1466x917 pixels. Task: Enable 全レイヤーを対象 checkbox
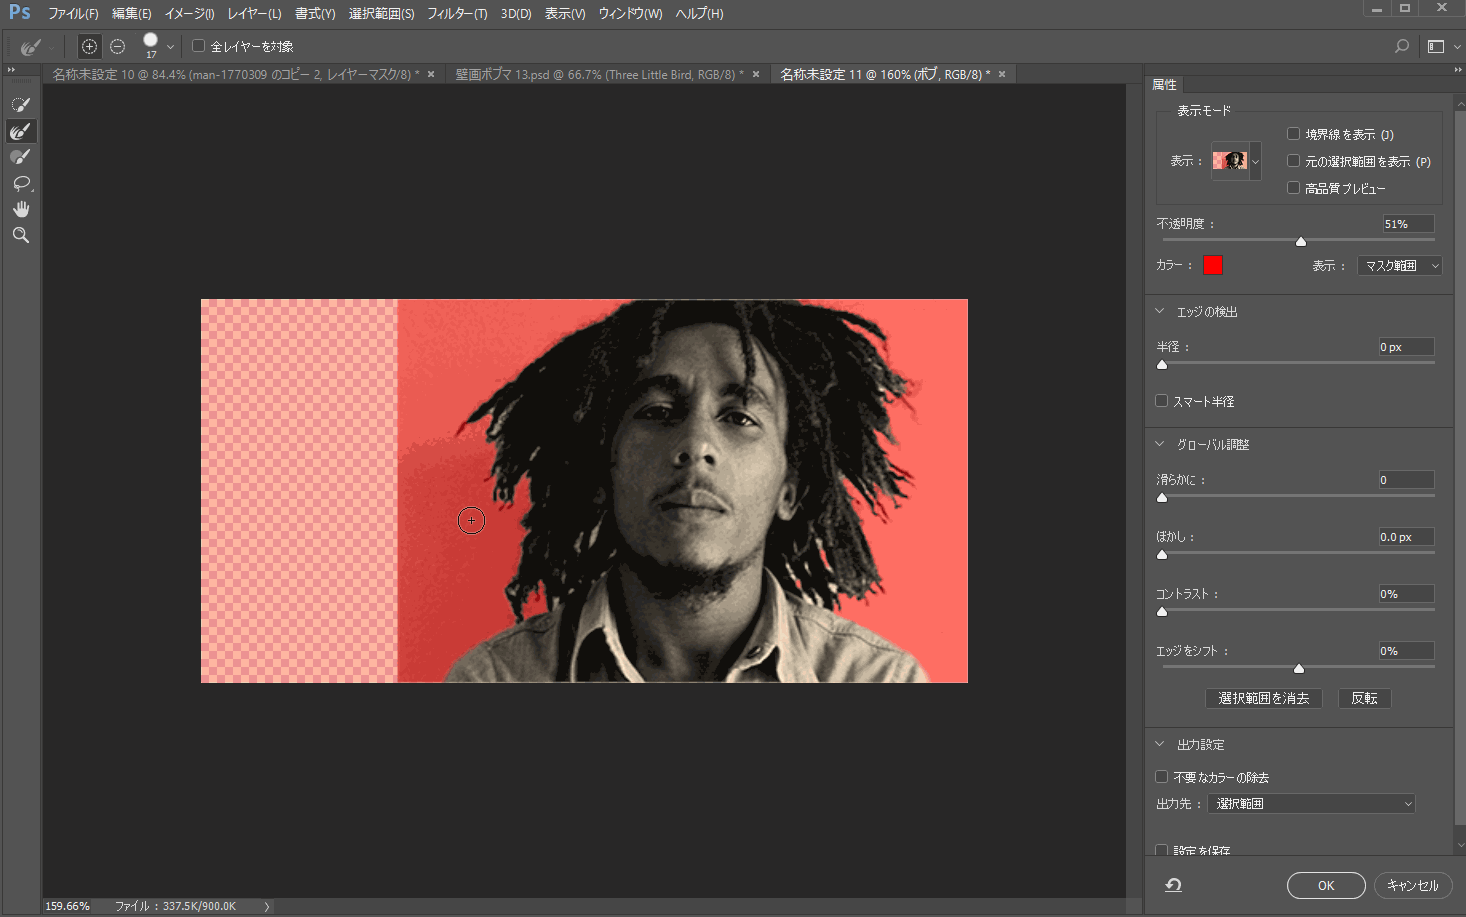[x=198, y=46]
